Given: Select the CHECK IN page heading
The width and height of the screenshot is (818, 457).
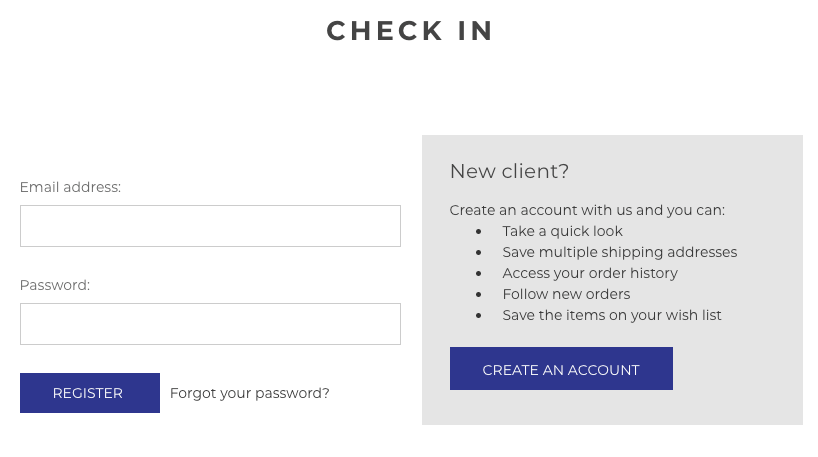Looking at the screenshot, I should click(x=410, y=31).
